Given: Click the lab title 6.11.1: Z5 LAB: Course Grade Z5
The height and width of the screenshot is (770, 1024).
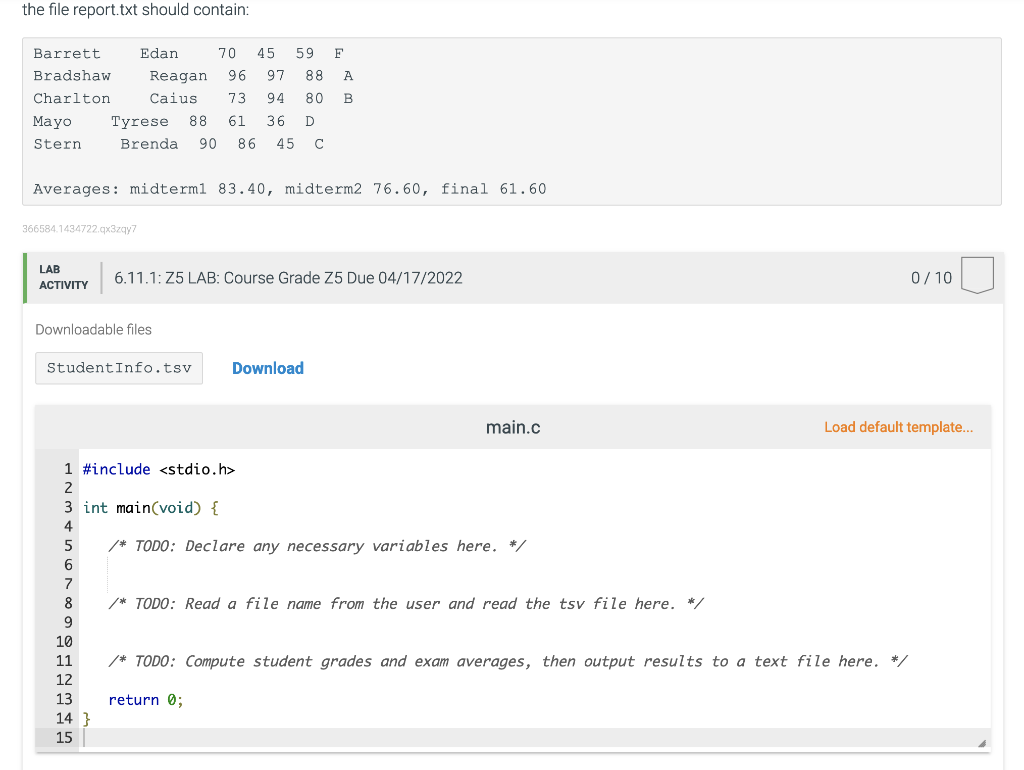Looking at the screenshot, I should [x=287, y=277].
